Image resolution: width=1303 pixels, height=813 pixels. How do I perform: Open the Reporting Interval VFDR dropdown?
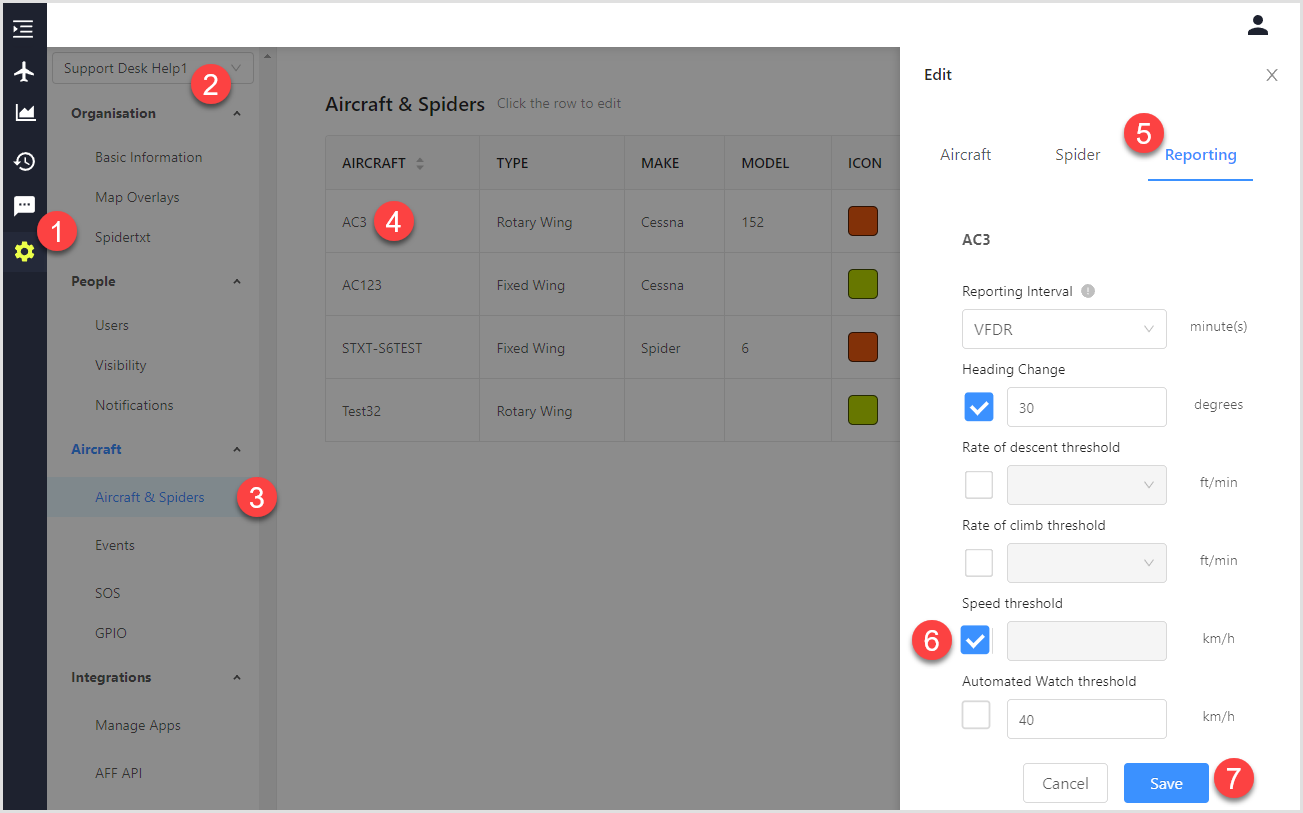(x=1064, y=329)
